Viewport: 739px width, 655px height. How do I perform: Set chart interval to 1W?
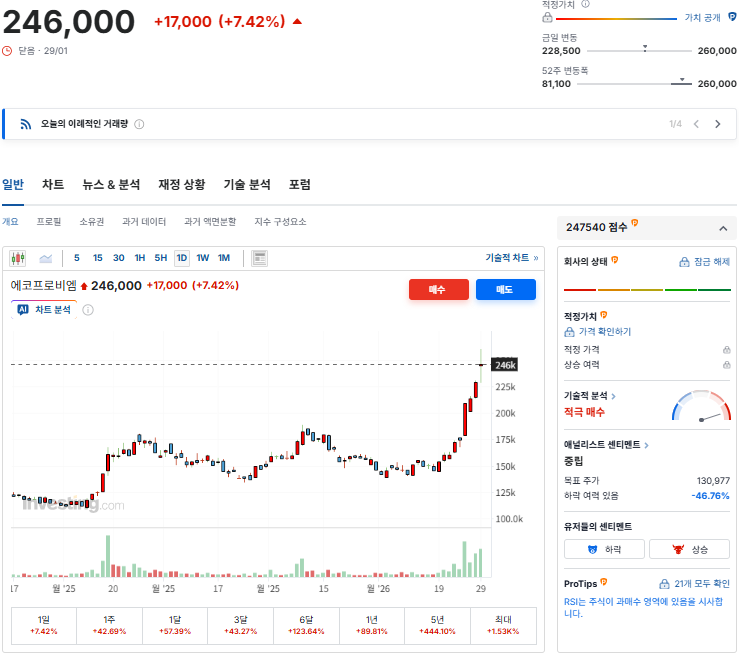tap(203, 258)
